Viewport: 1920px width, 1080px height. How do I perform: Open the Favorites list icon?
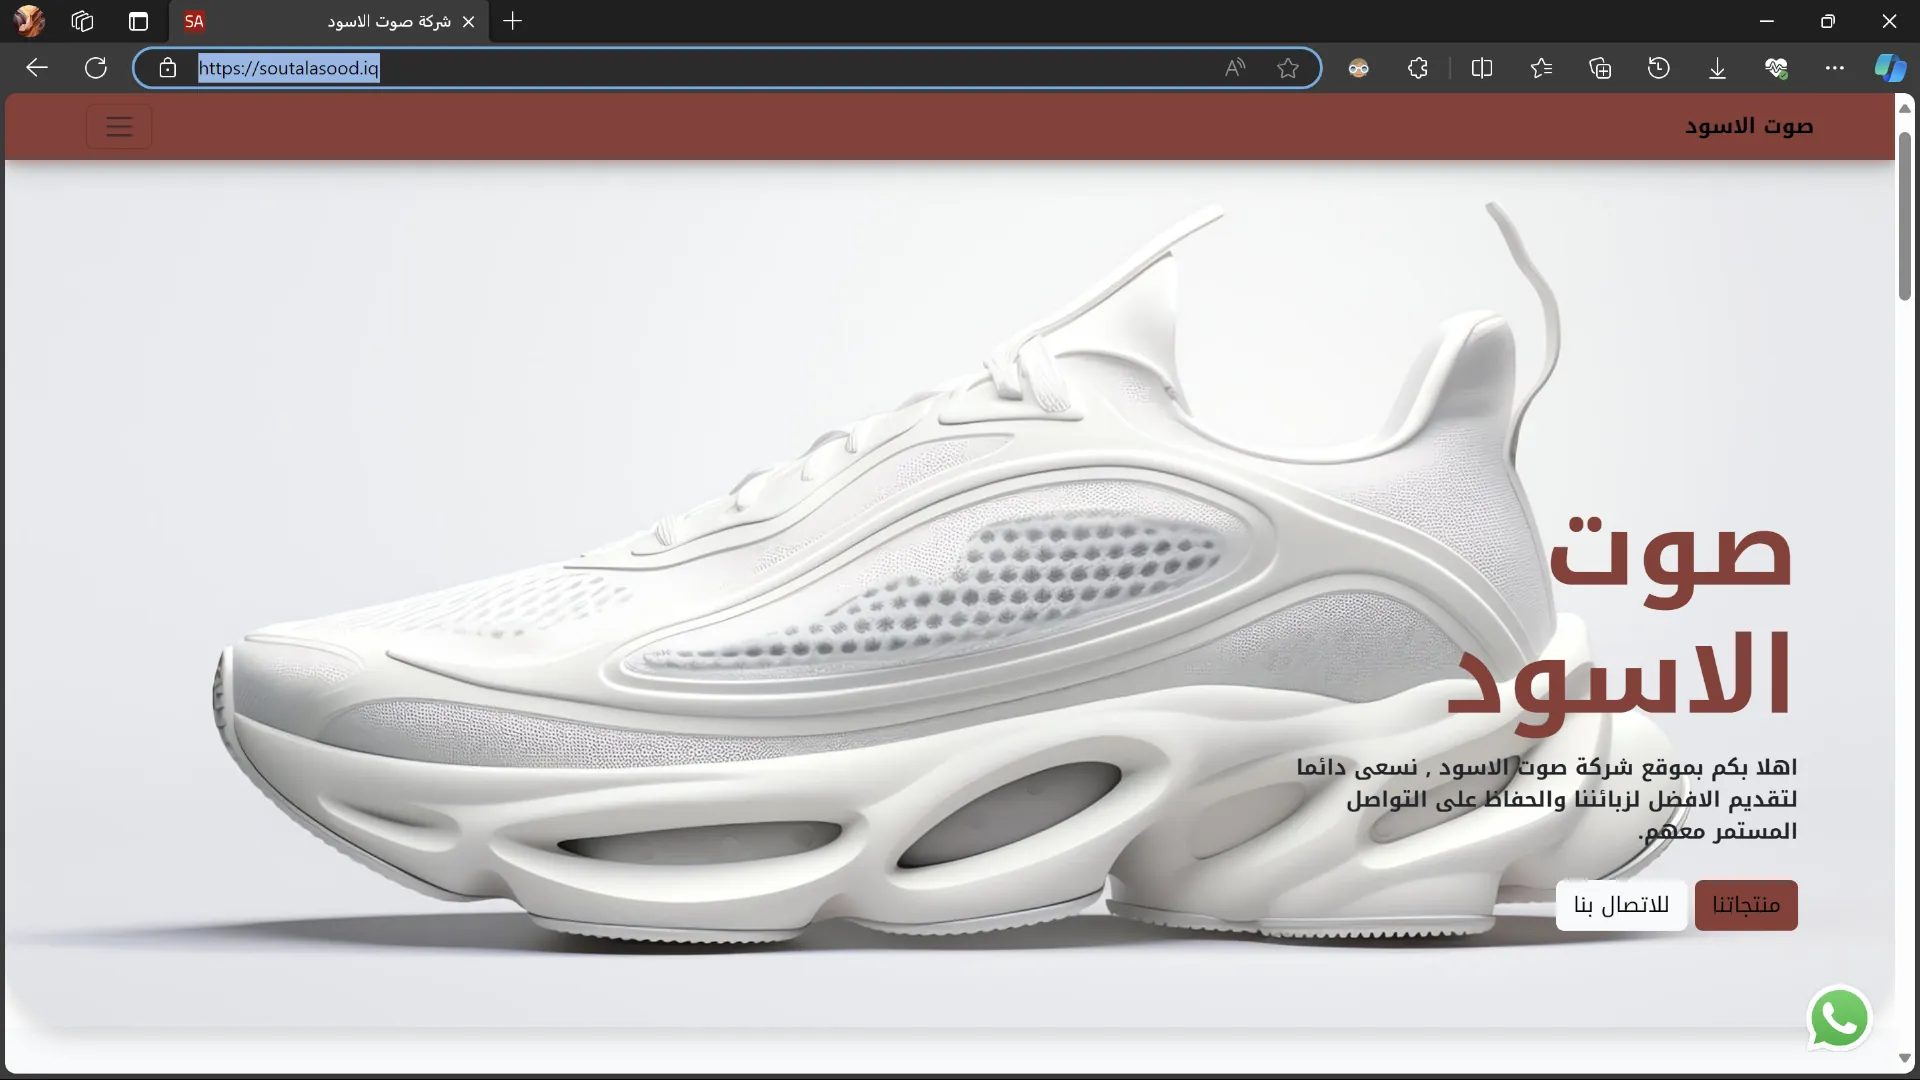click(1541, 68)
